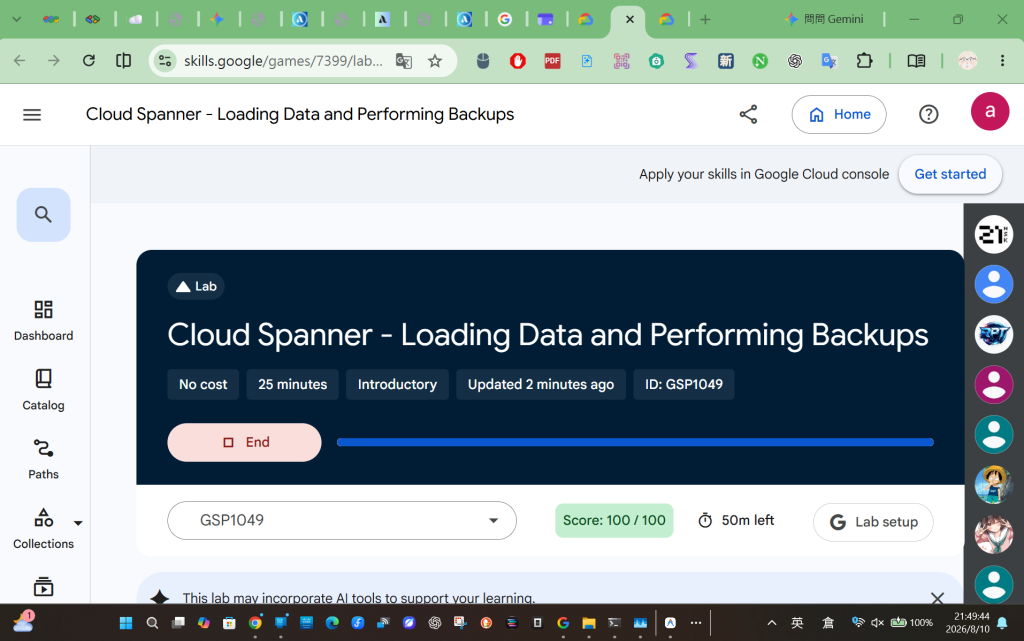Screen dimensions: 1024x641
Task: Click the Introductory level tag
Action: coord(397,384)
